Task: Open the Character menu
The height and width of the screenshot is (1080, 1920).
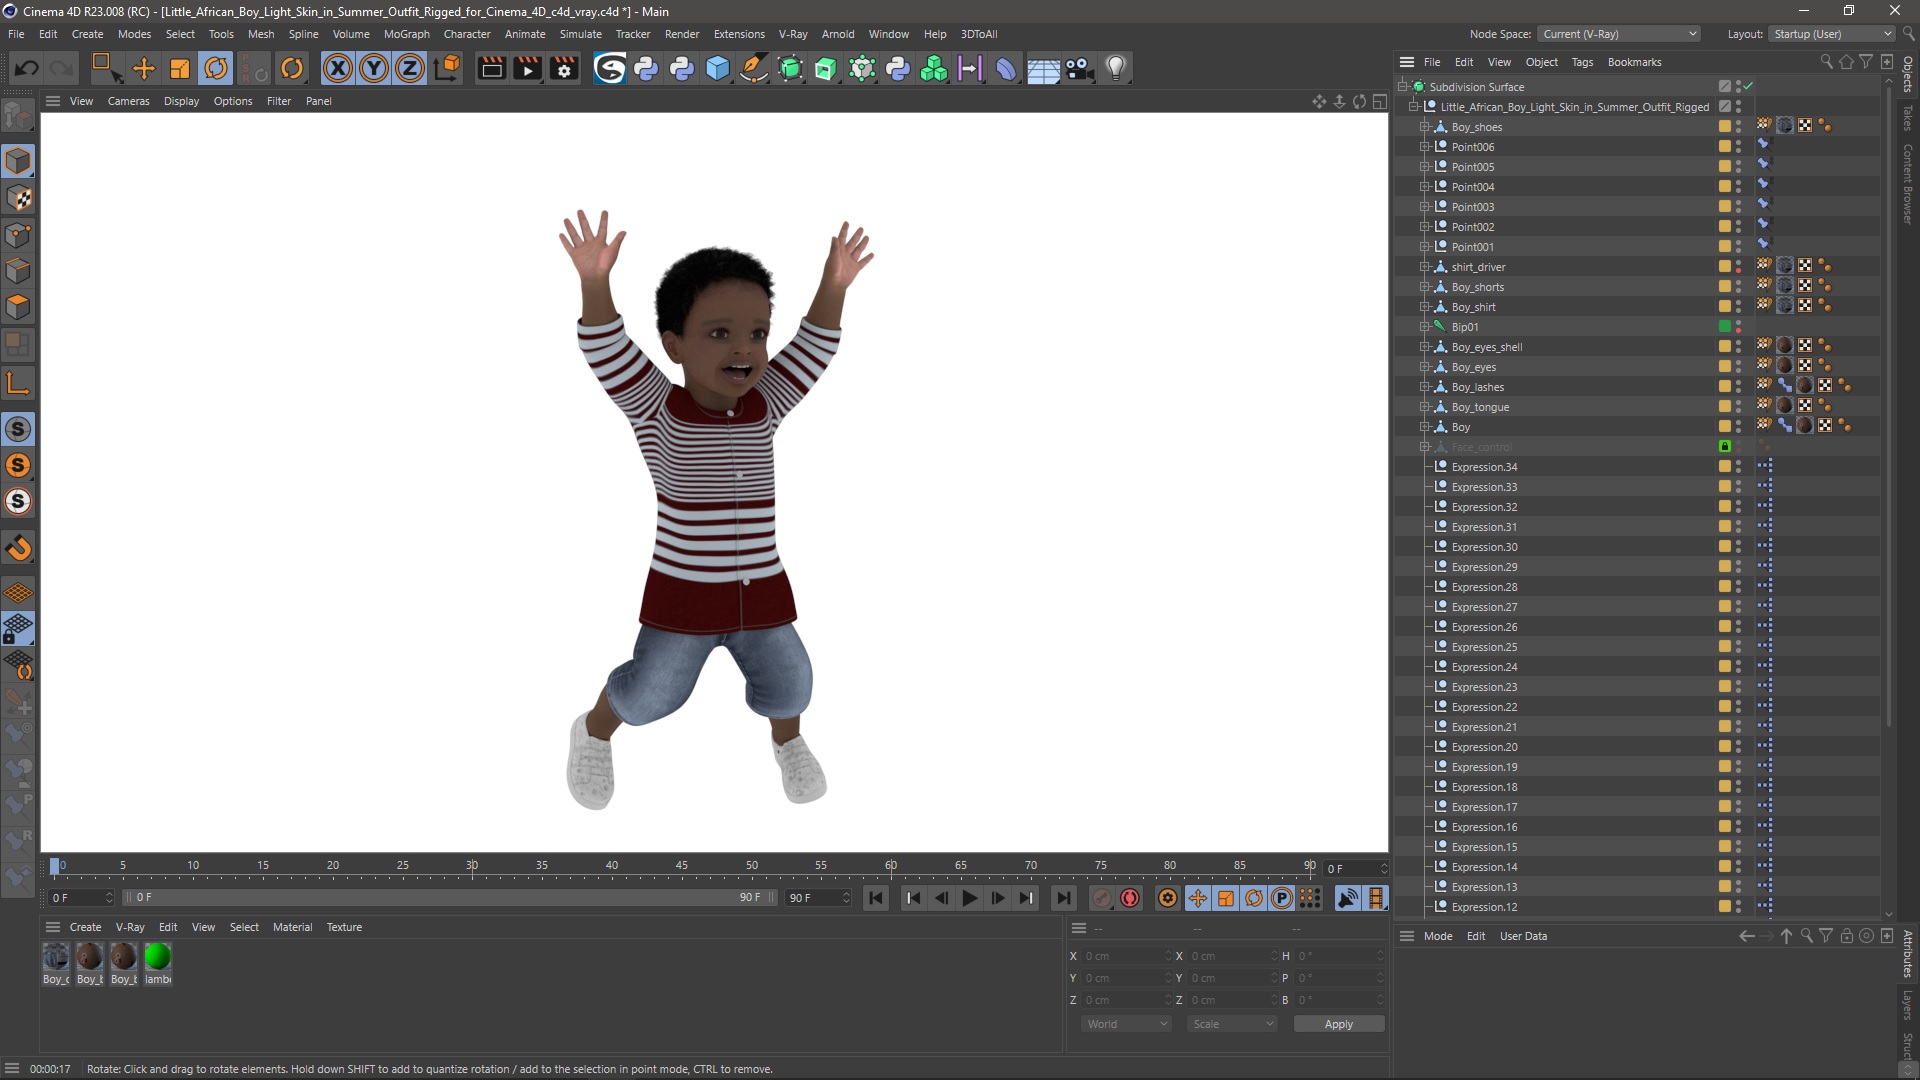Action: pyautogui.click(x=467, y=34)
